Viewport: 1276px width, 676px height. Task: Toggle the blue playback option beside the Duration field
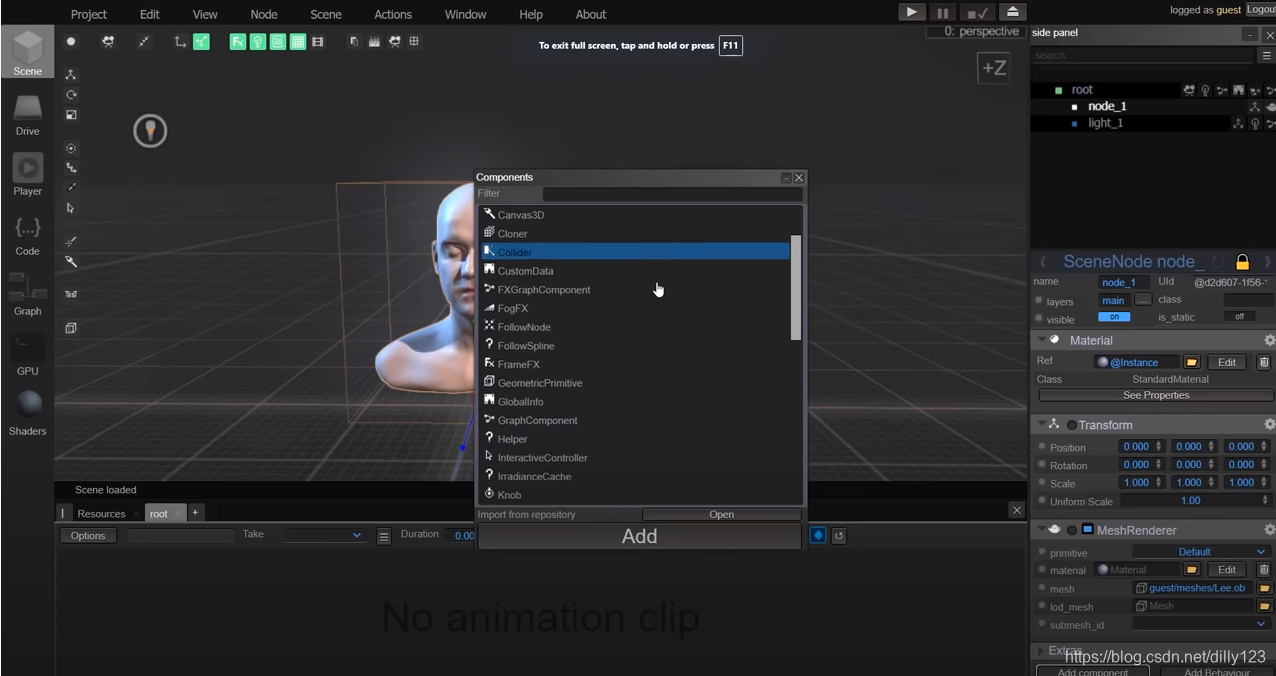click(x=817, y=535)
